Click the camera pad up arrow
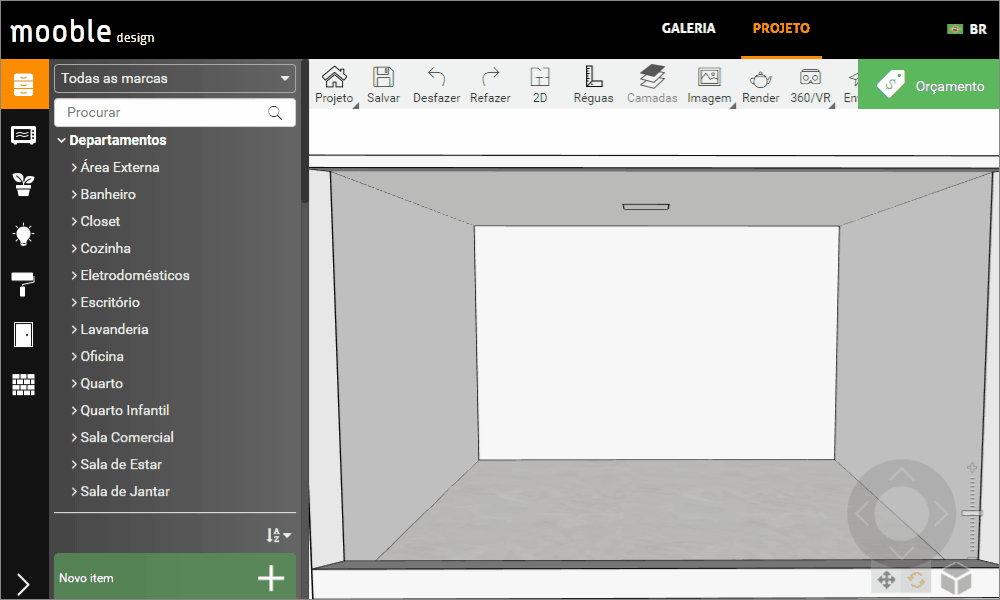 click(902, 474)
